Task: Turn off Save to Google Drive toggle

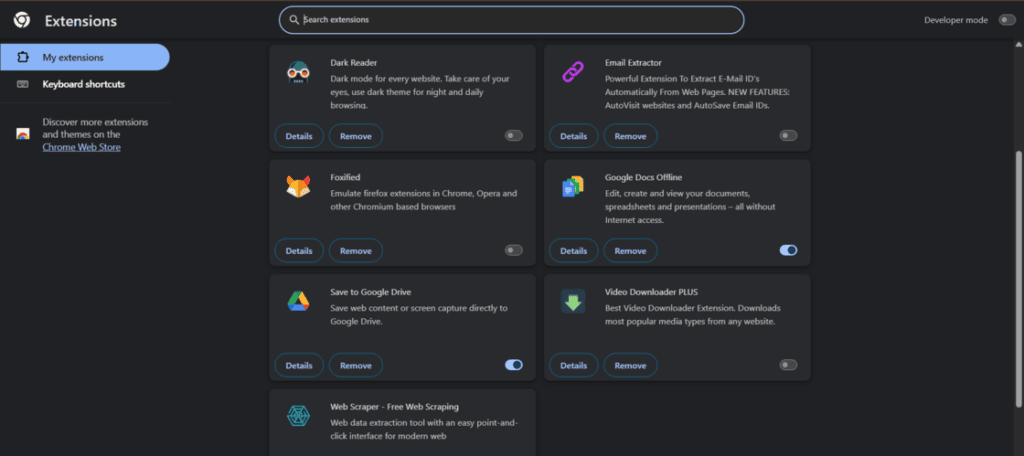Action: click(x=514, y=365)
